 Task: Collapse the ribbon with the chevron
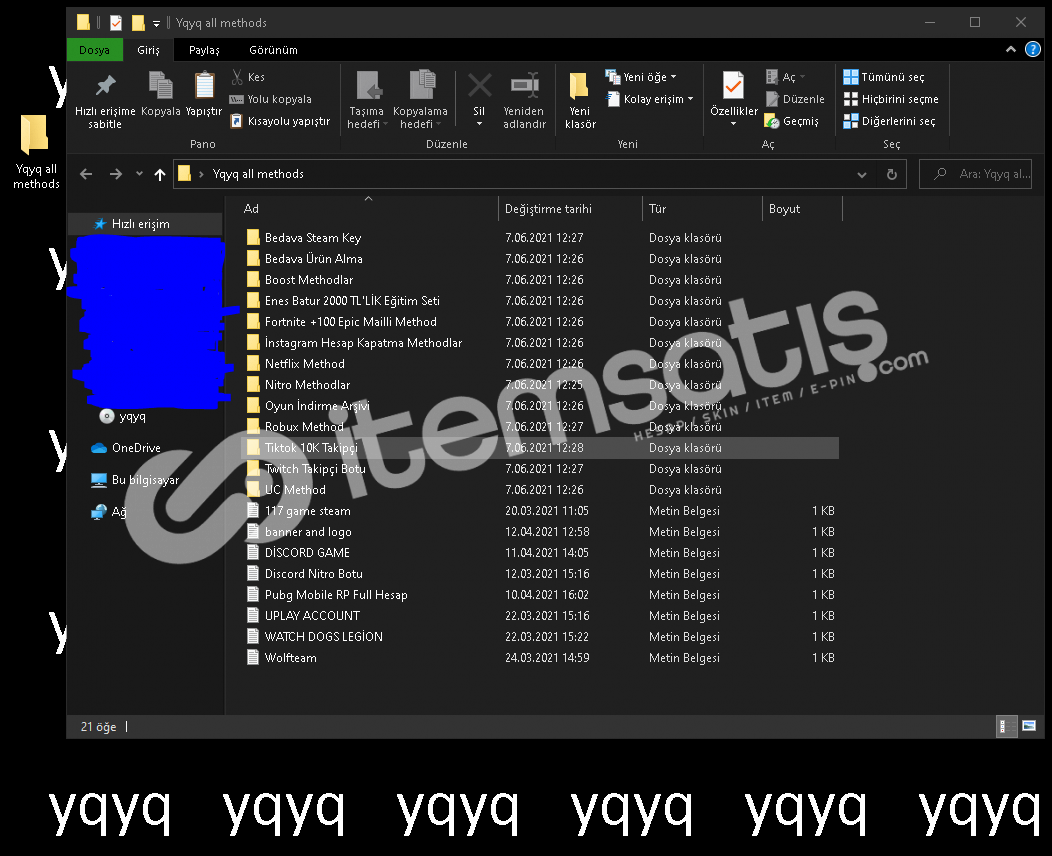click(x=1011, y=49)
